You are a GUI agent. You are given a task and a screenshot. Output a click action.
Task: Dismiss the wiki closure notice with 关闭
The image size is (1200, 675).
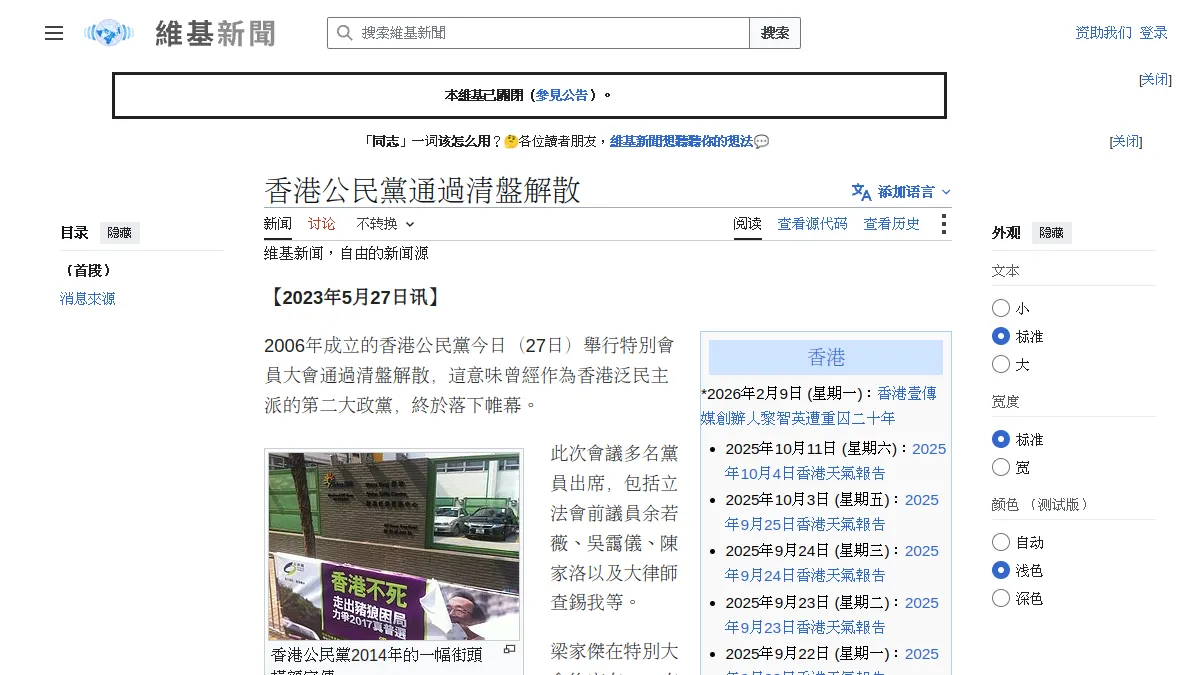tap(1155, 79)
